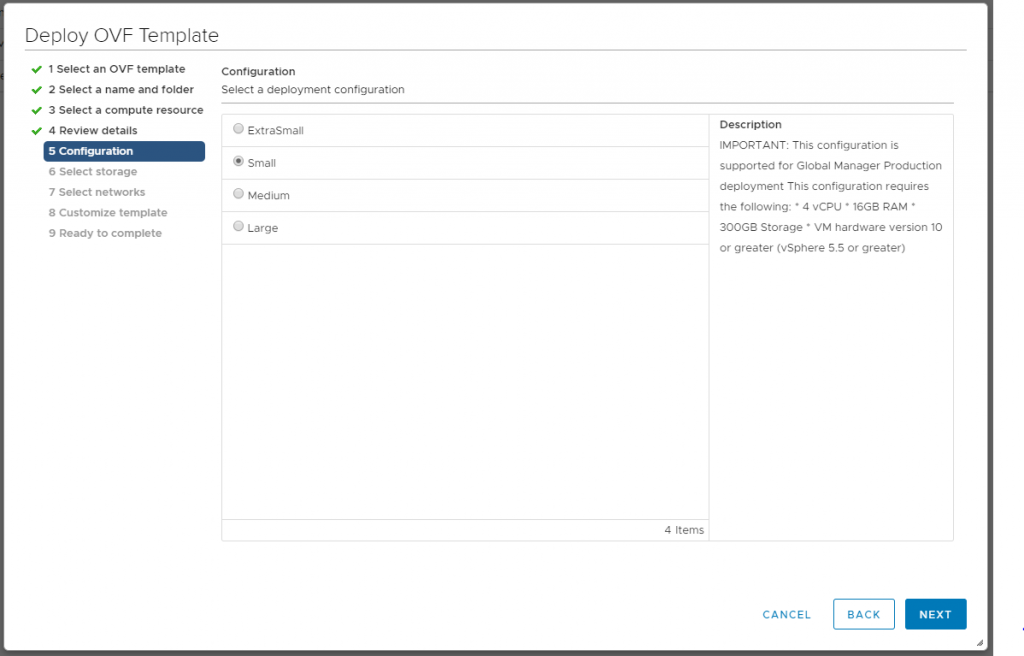Image resolution: width=1024 pixels, height=656 pixels.
Task: Open step 4 Review details
Action: (92, 131)
